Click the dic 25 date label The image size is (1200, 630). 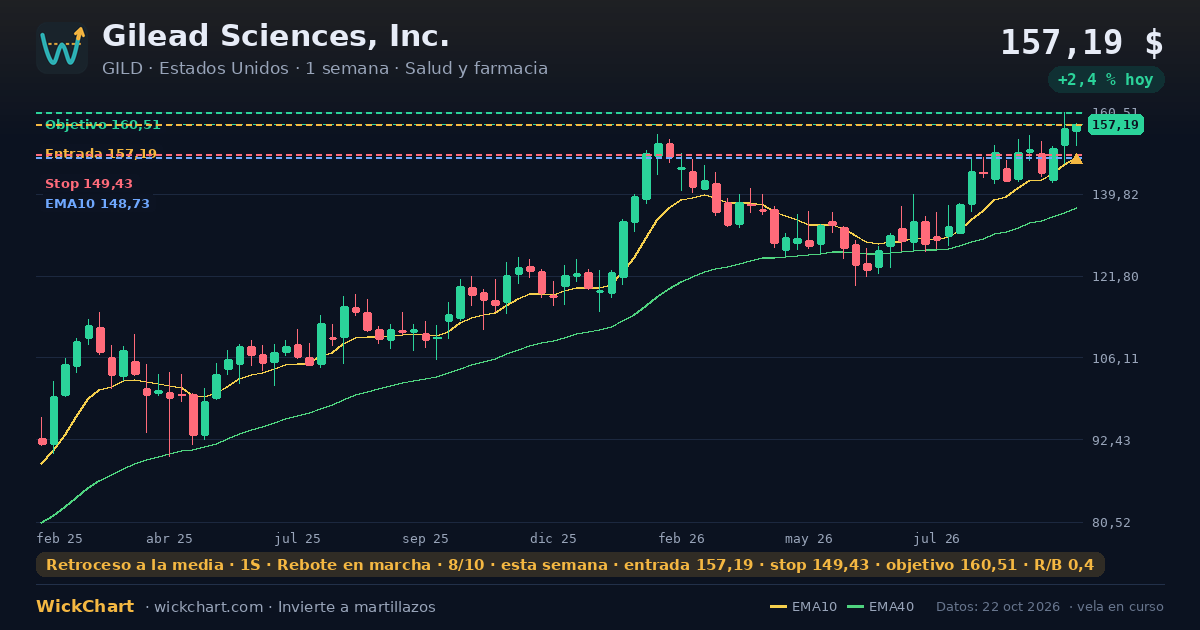tap(554, 538)
